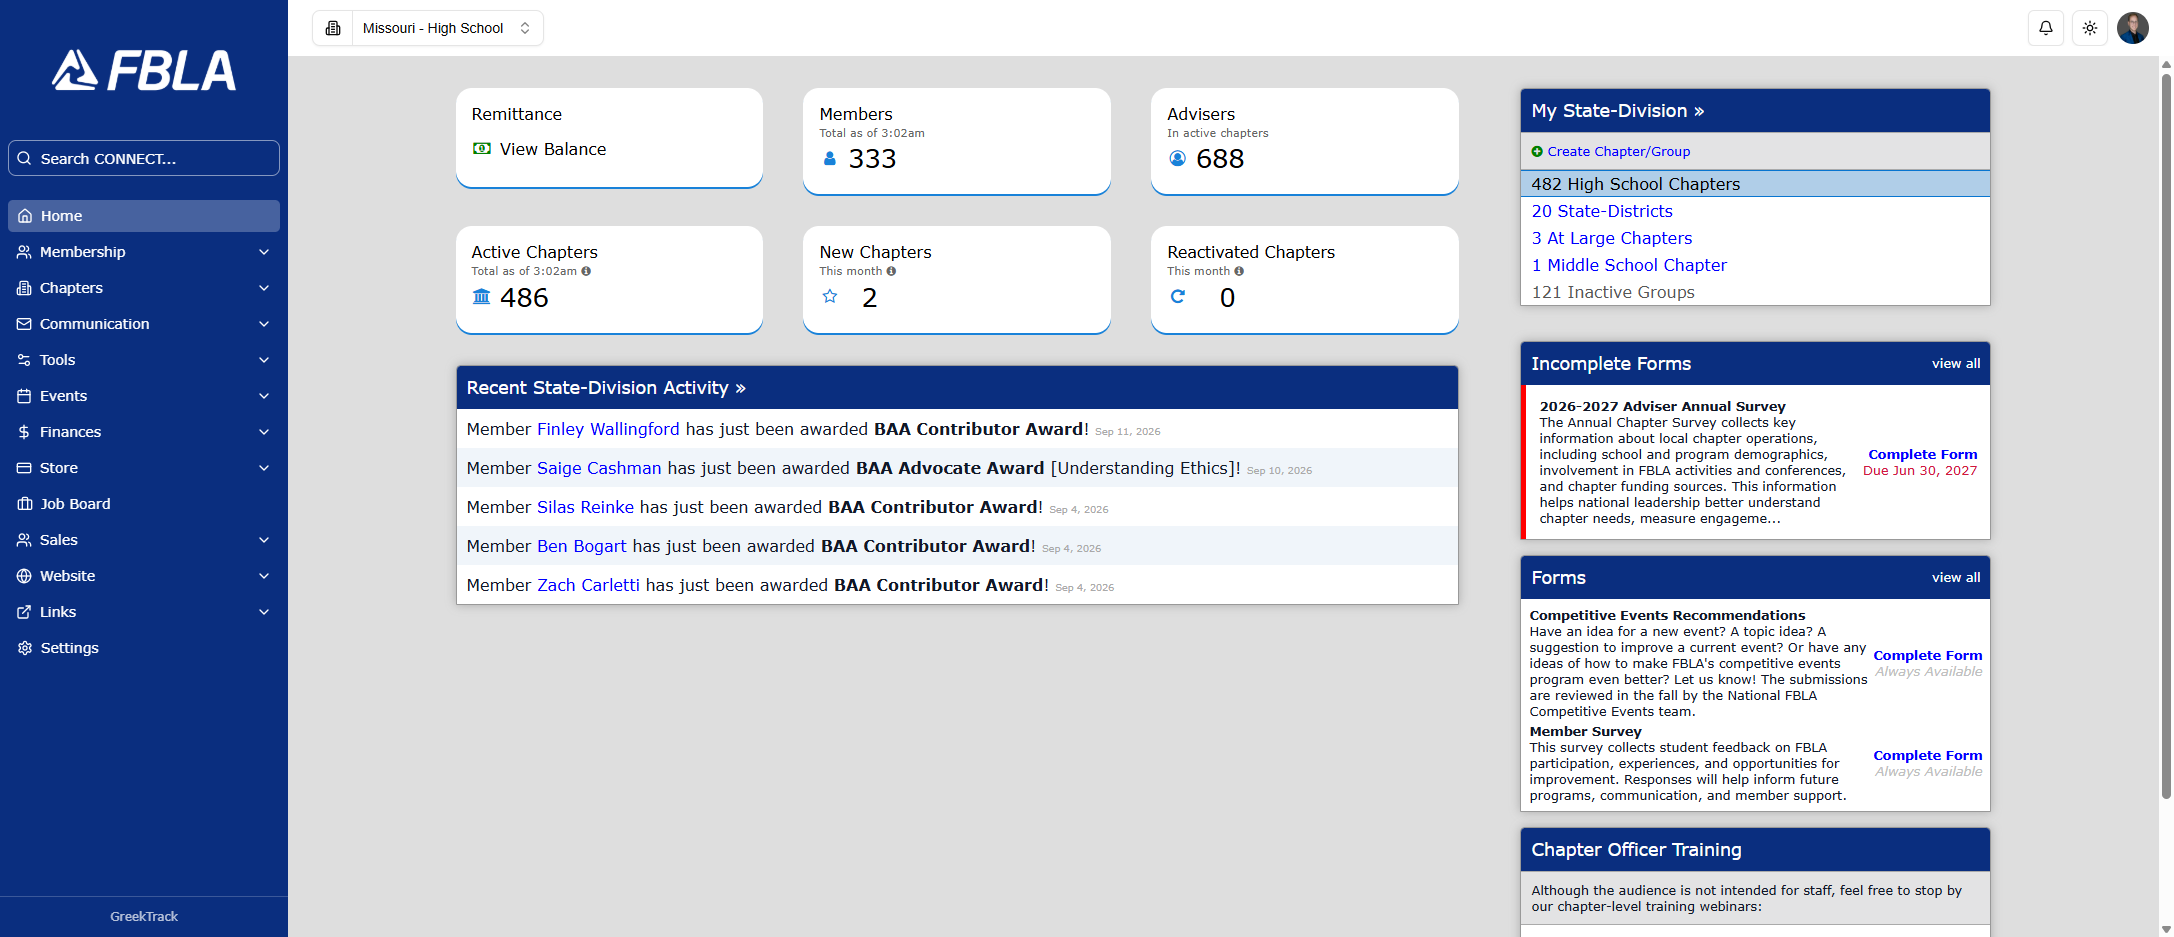2174x937 pixels.
Task: Toggle light/dark theme sun icon
Action: point(2090,28)
